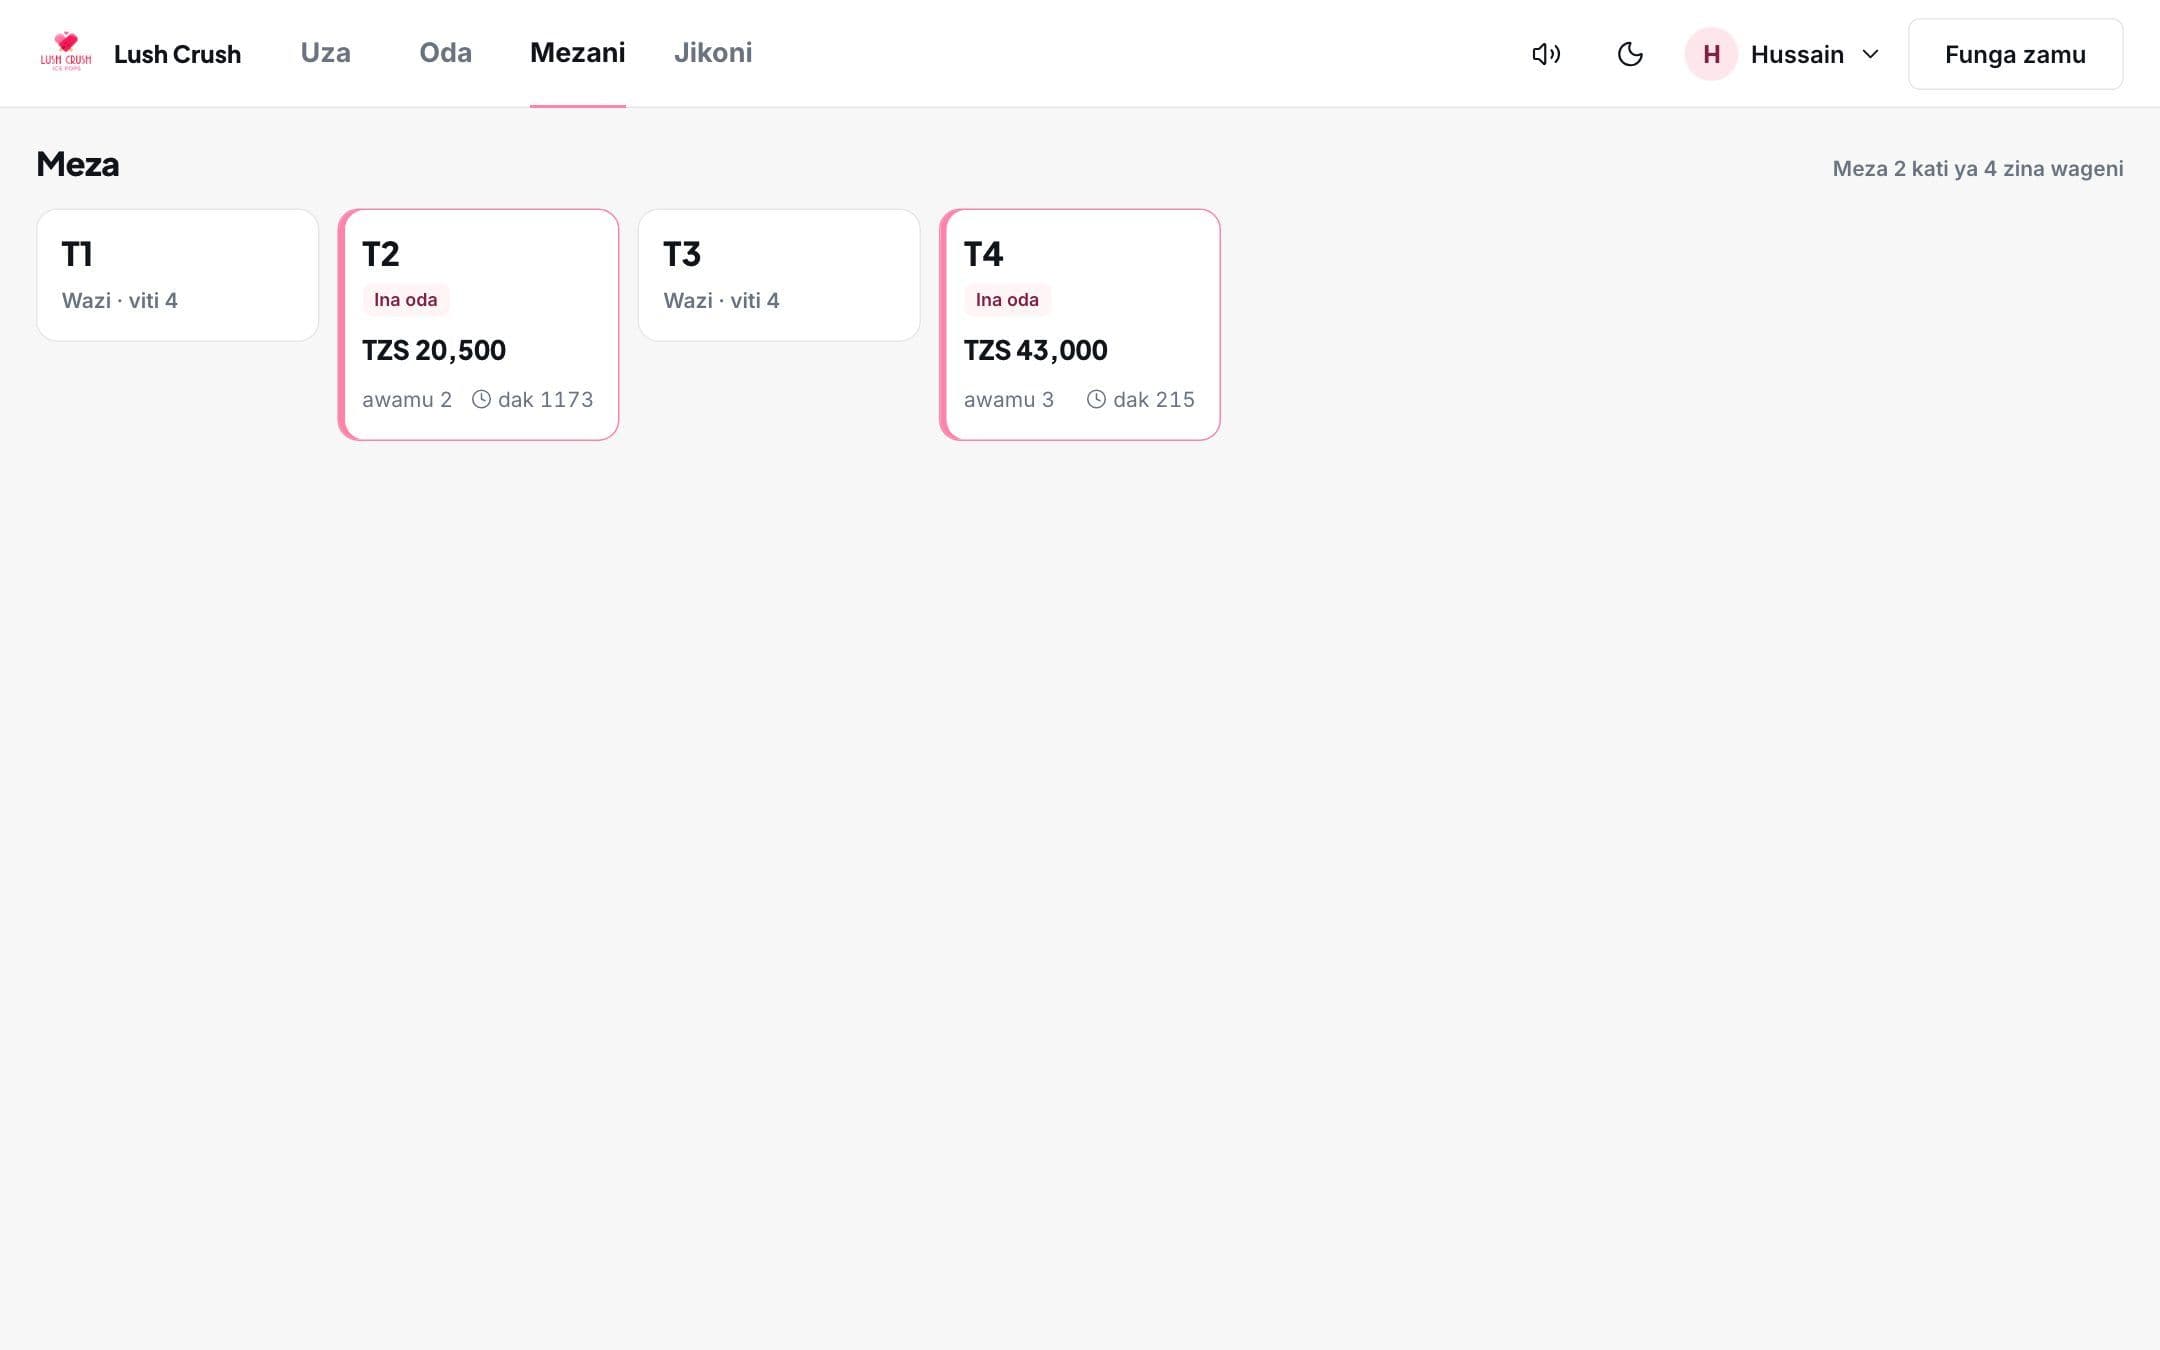Expand the Hussain user dropdown chevron
2160x1350 pixels.
[x=1870, y=54]
